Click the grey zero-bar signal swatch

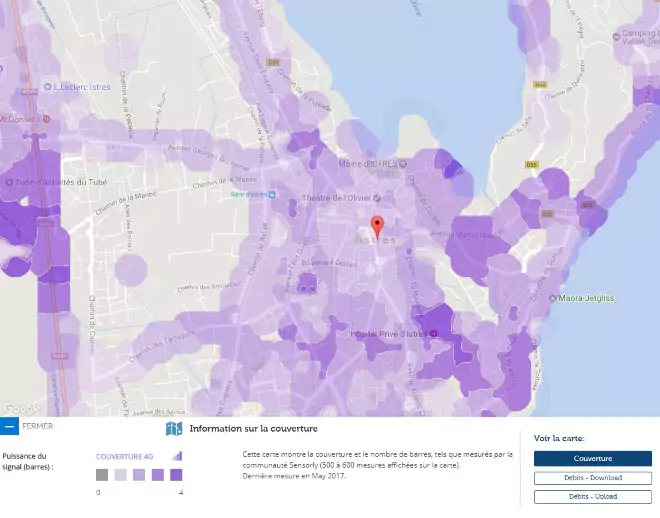(x=101, y=475)
